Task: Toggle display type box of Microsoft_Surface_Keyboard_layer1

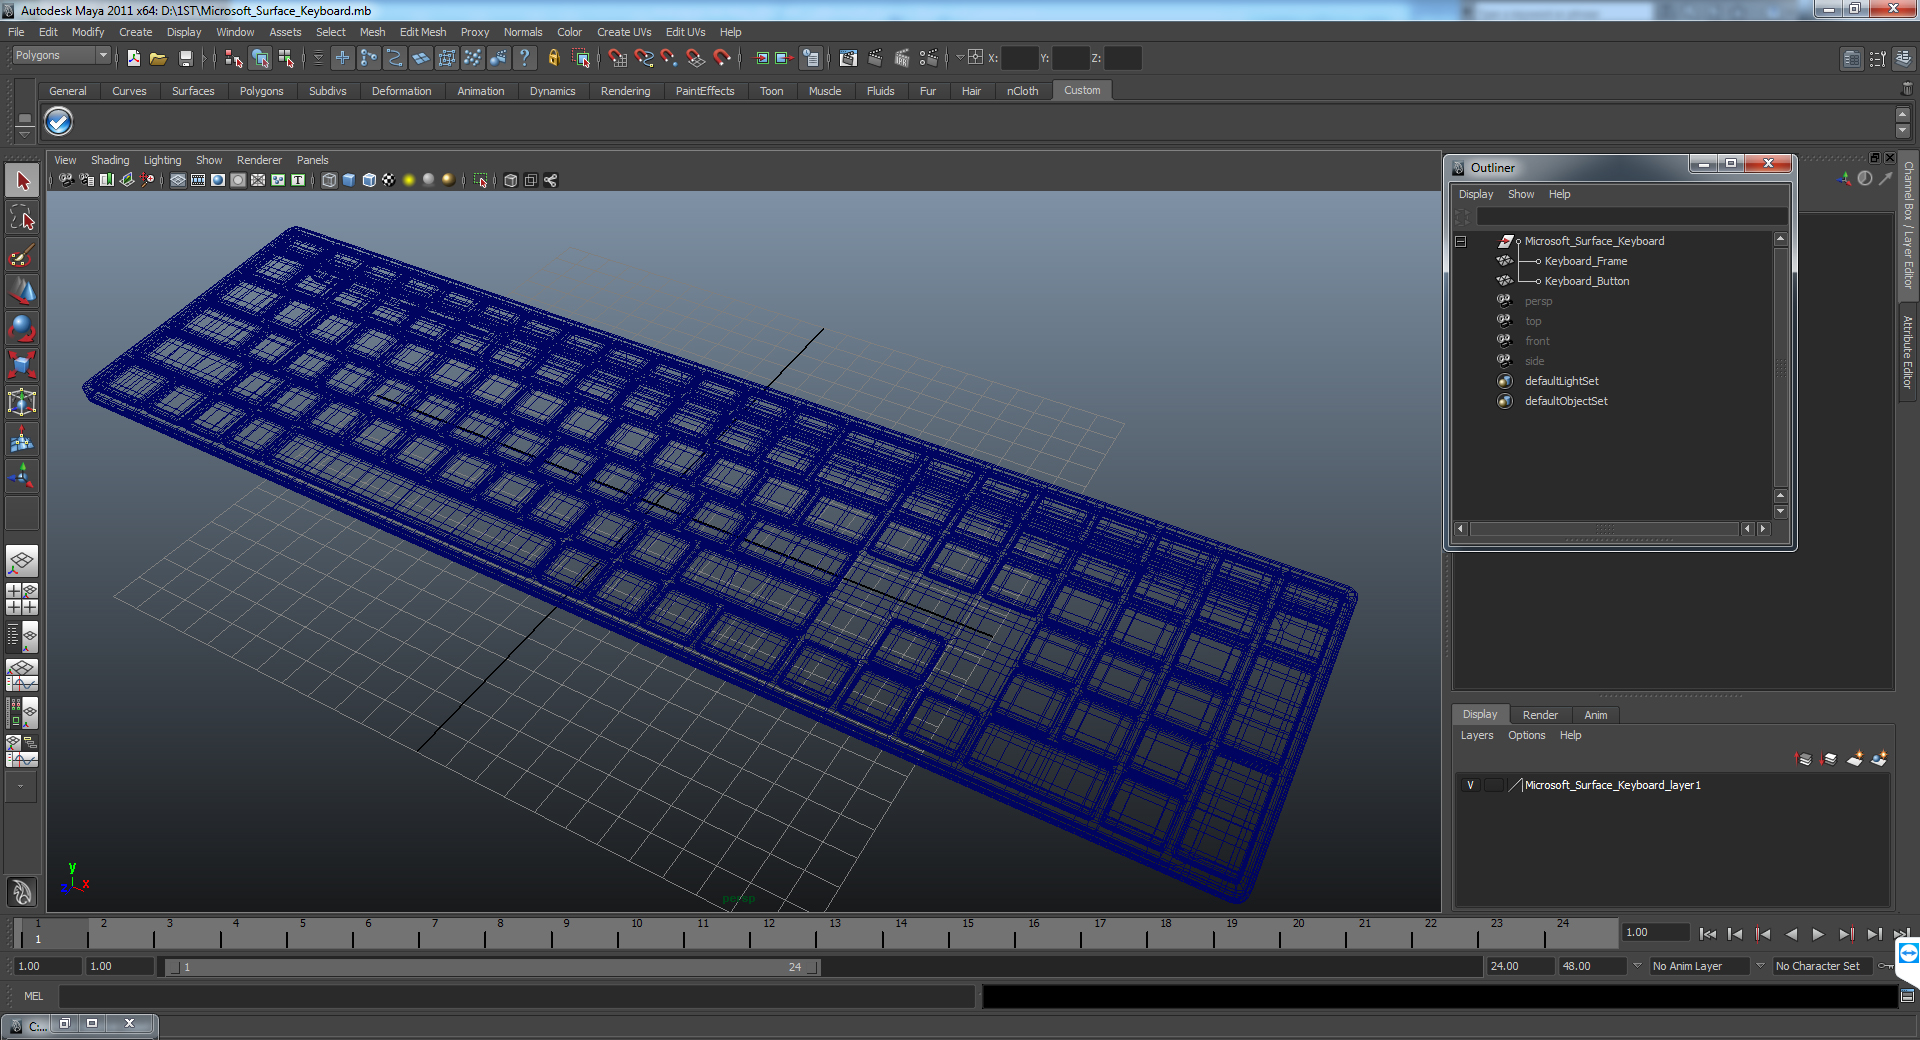Action: pyautogui.click(x=1493, y=785)
